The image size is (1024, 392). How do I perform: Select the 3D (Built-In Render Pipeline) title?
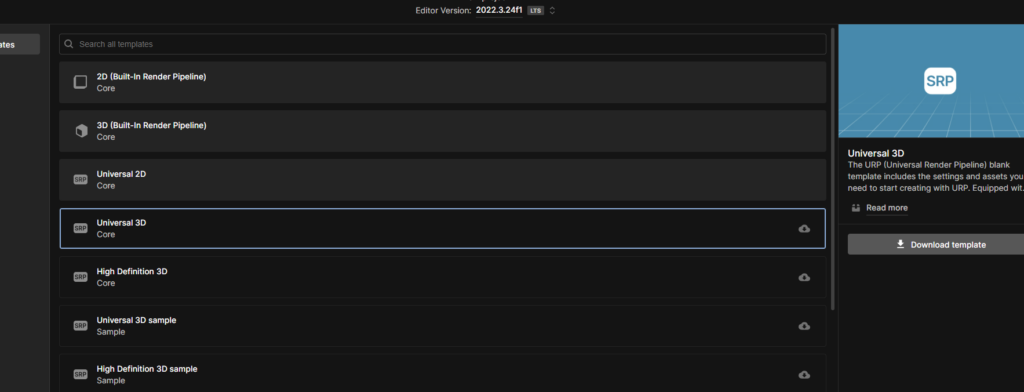pos(152,125)
